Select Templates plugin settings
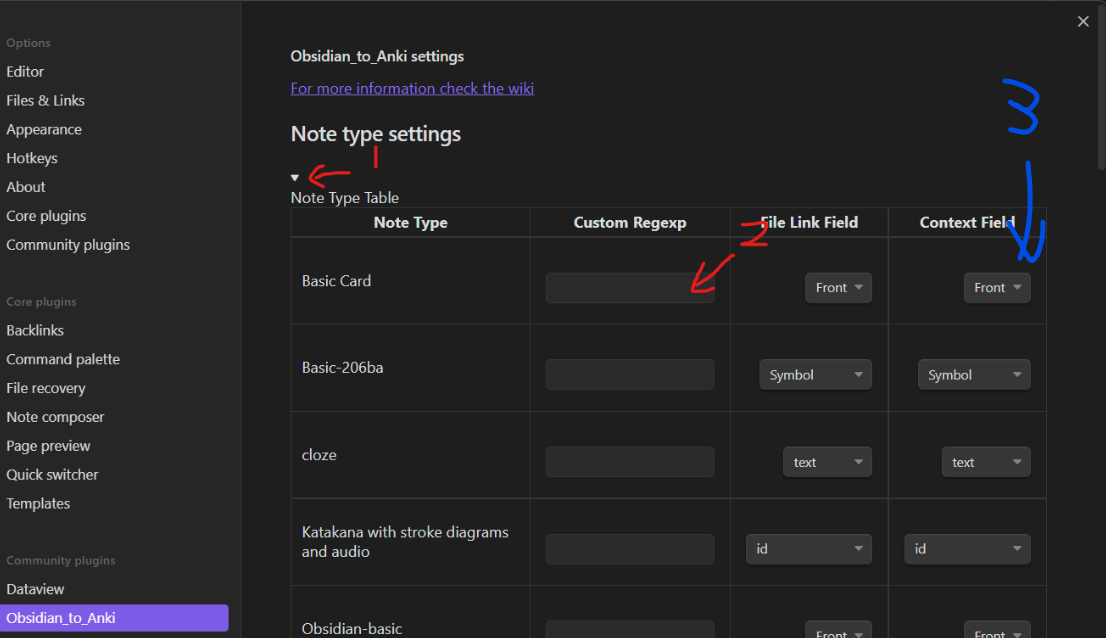1106x638 pixels. 38,504
